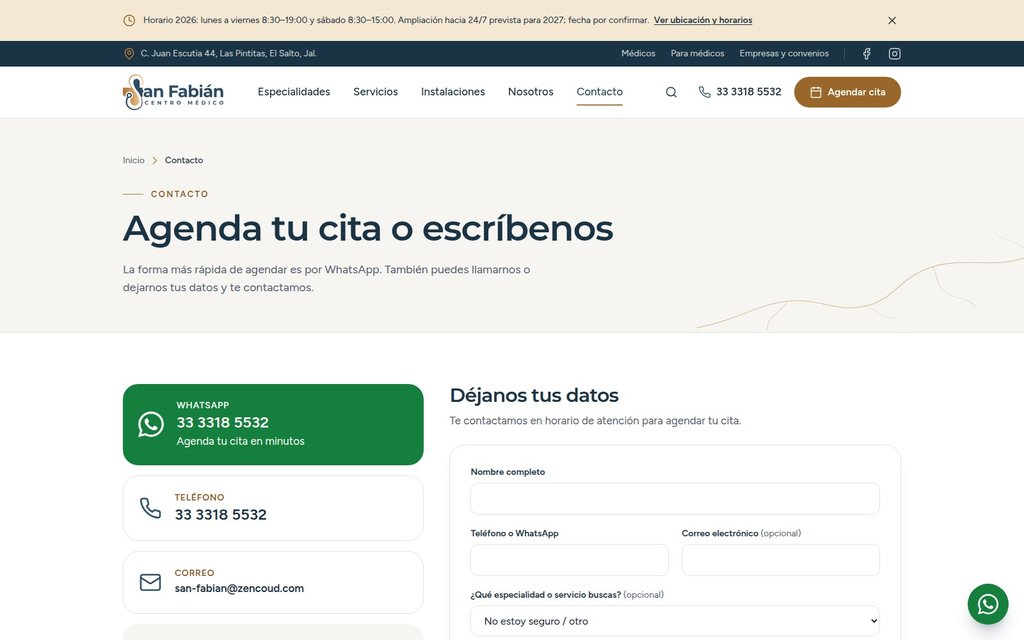Click san-fabian@zencoud.com email address
This screenshot has width=1024, height=640.
pos(239,588)
